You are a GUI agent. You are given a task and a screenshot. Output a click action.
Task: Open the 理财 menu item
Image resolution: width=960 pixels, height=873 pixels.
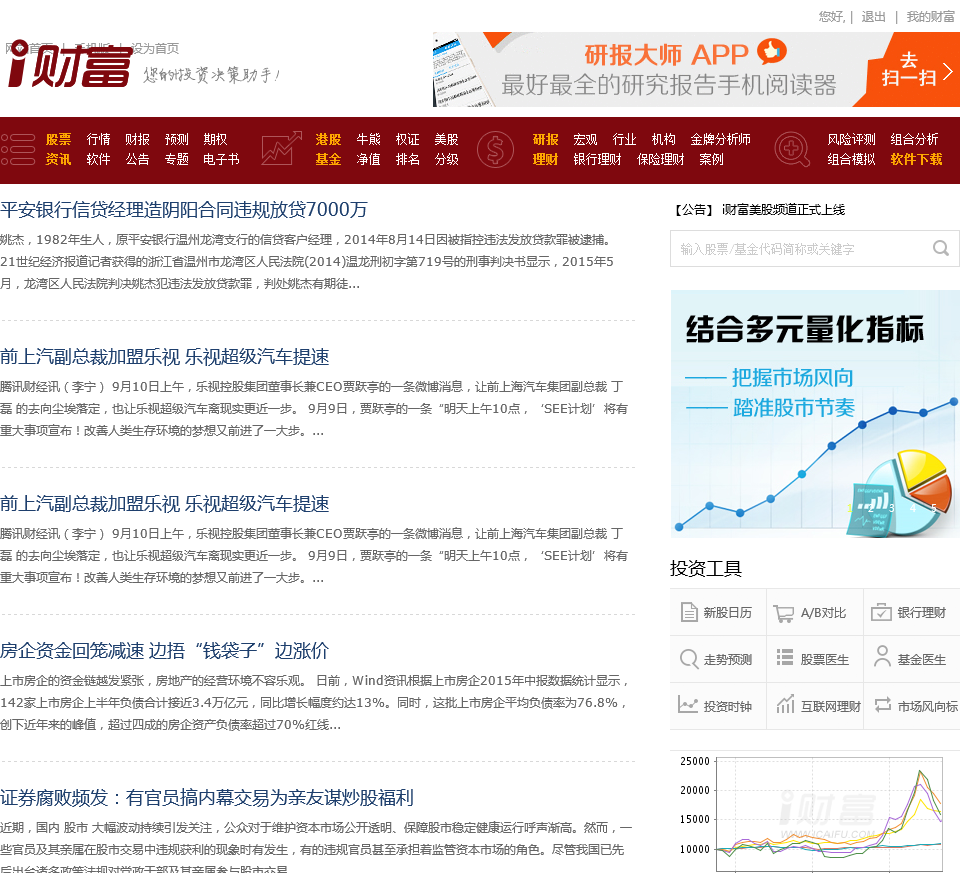click(545, 160)
